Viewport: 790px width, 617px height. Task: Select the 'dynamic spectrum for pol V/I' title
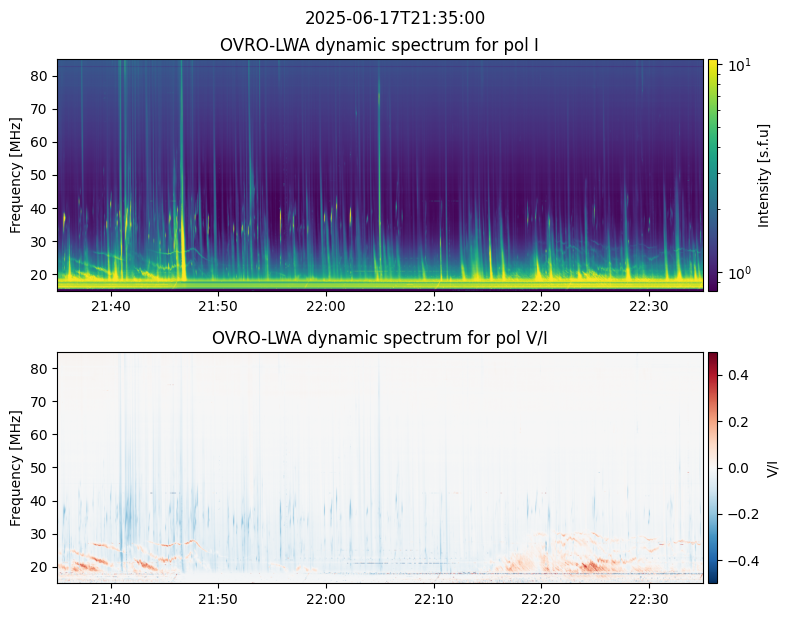(x=381, y=338)
